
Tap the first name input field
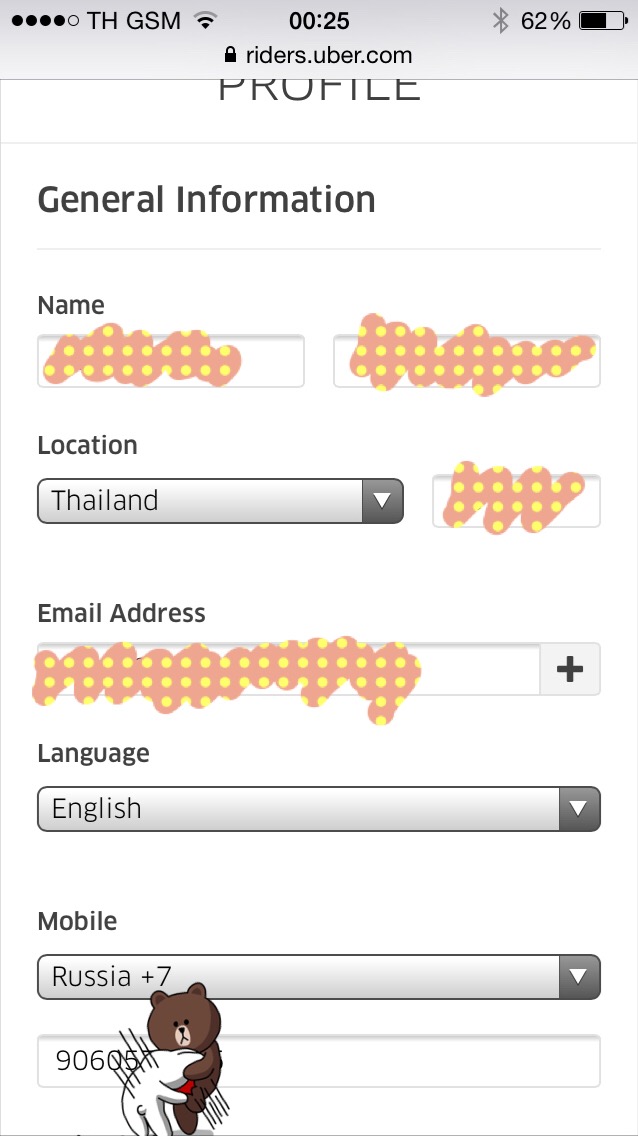[x=171, y=361]
